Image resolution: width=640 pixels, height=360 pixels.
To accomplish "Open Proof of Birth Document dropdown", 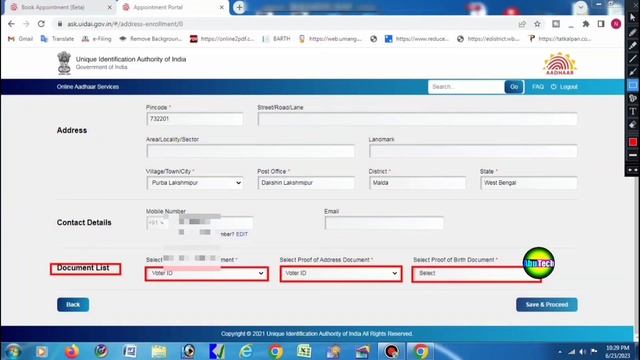I will (x=476, y=273).
